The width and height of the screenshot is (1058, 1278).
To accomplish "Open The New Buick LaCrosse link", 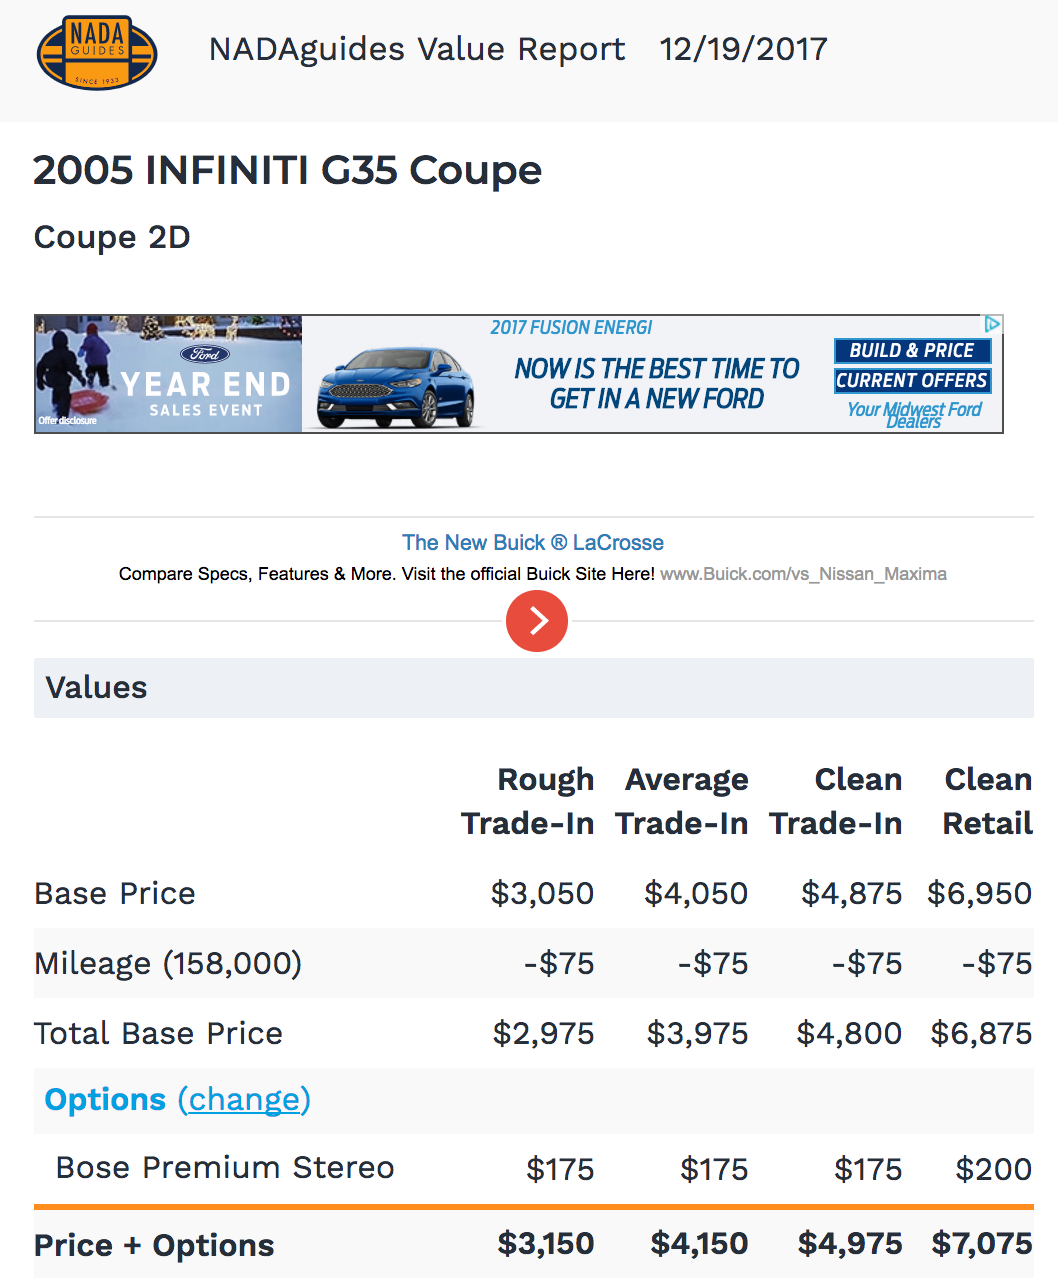I will (532, 543).
